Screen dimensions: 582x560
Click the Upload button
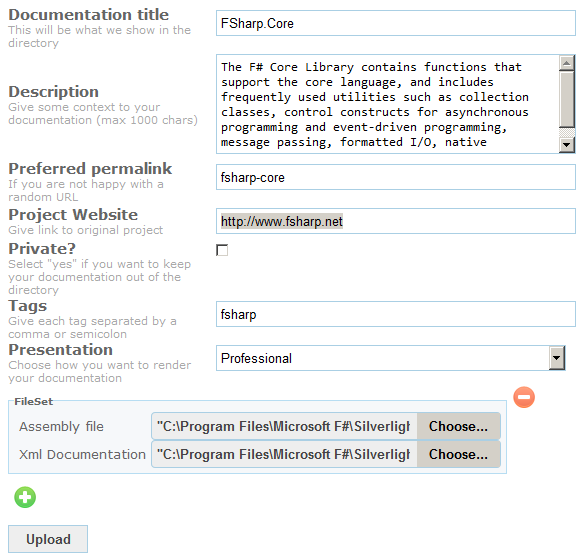pos(48,539)
